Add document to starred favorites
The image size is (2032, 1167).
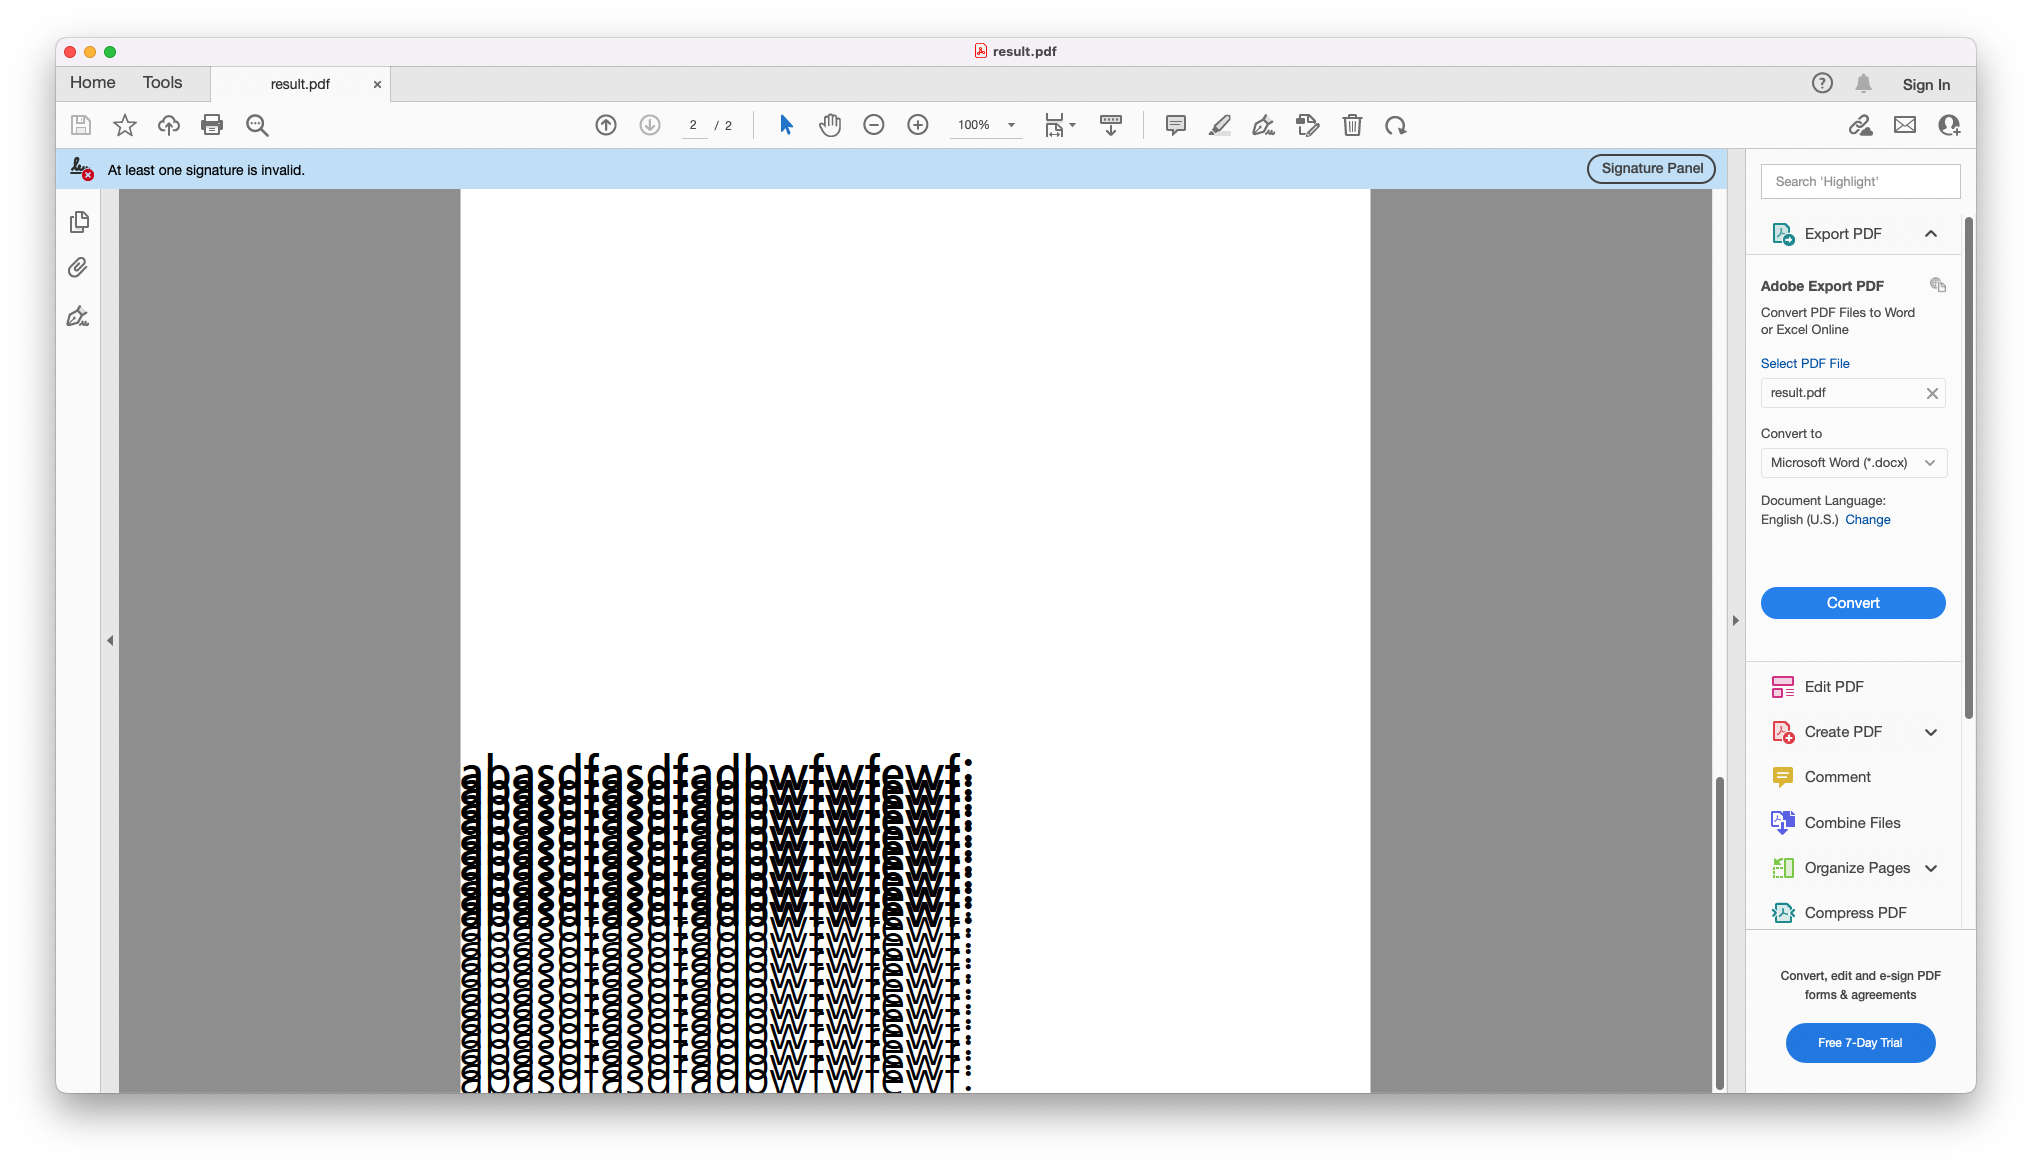pos(125,125)
